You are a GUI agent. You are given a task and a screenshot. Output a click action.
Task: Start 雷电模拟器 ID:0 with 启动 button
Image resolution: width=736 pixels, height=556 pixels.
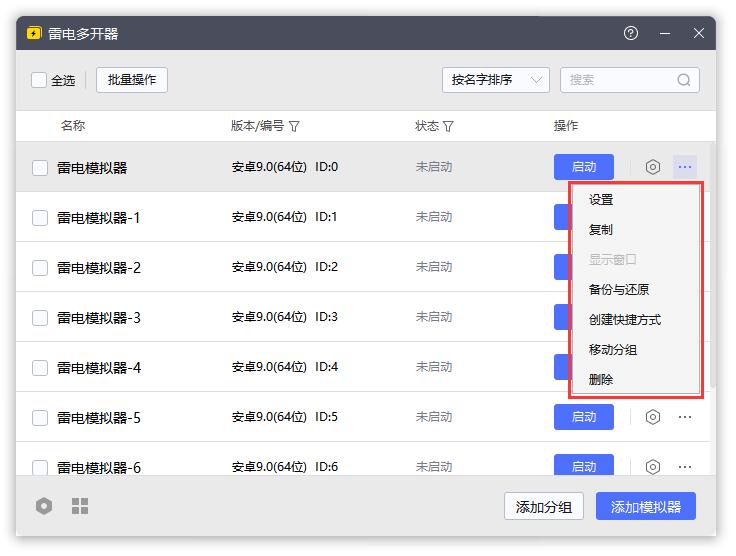tap(584, 167)
